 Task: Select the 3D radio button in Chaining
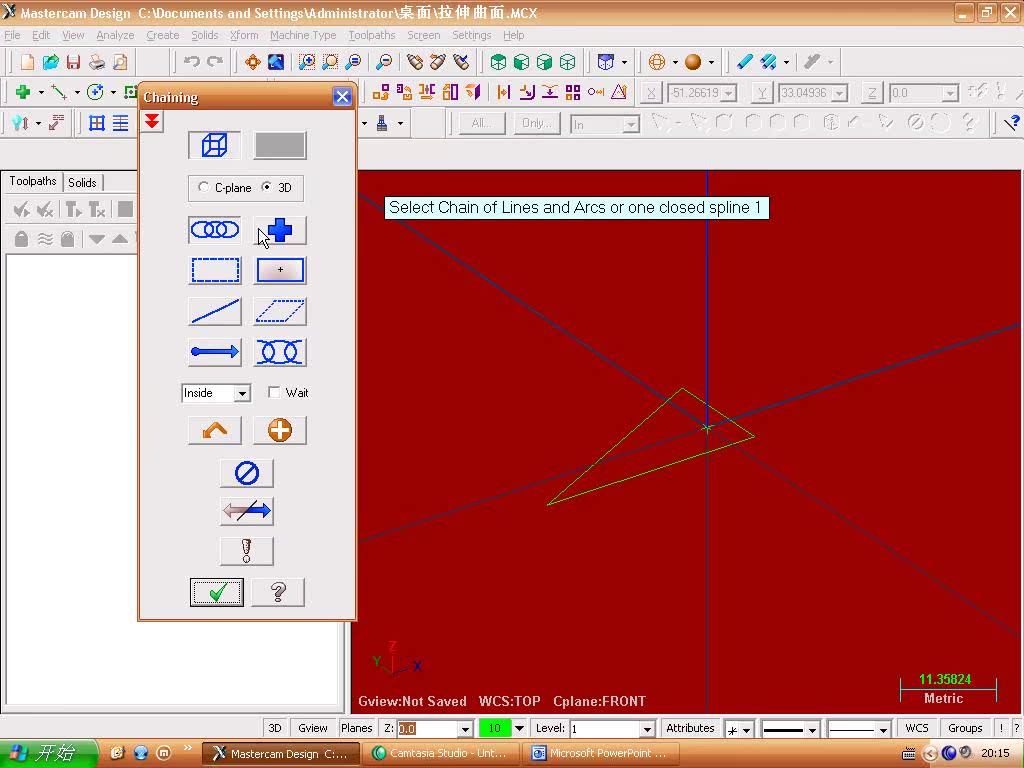266,187
